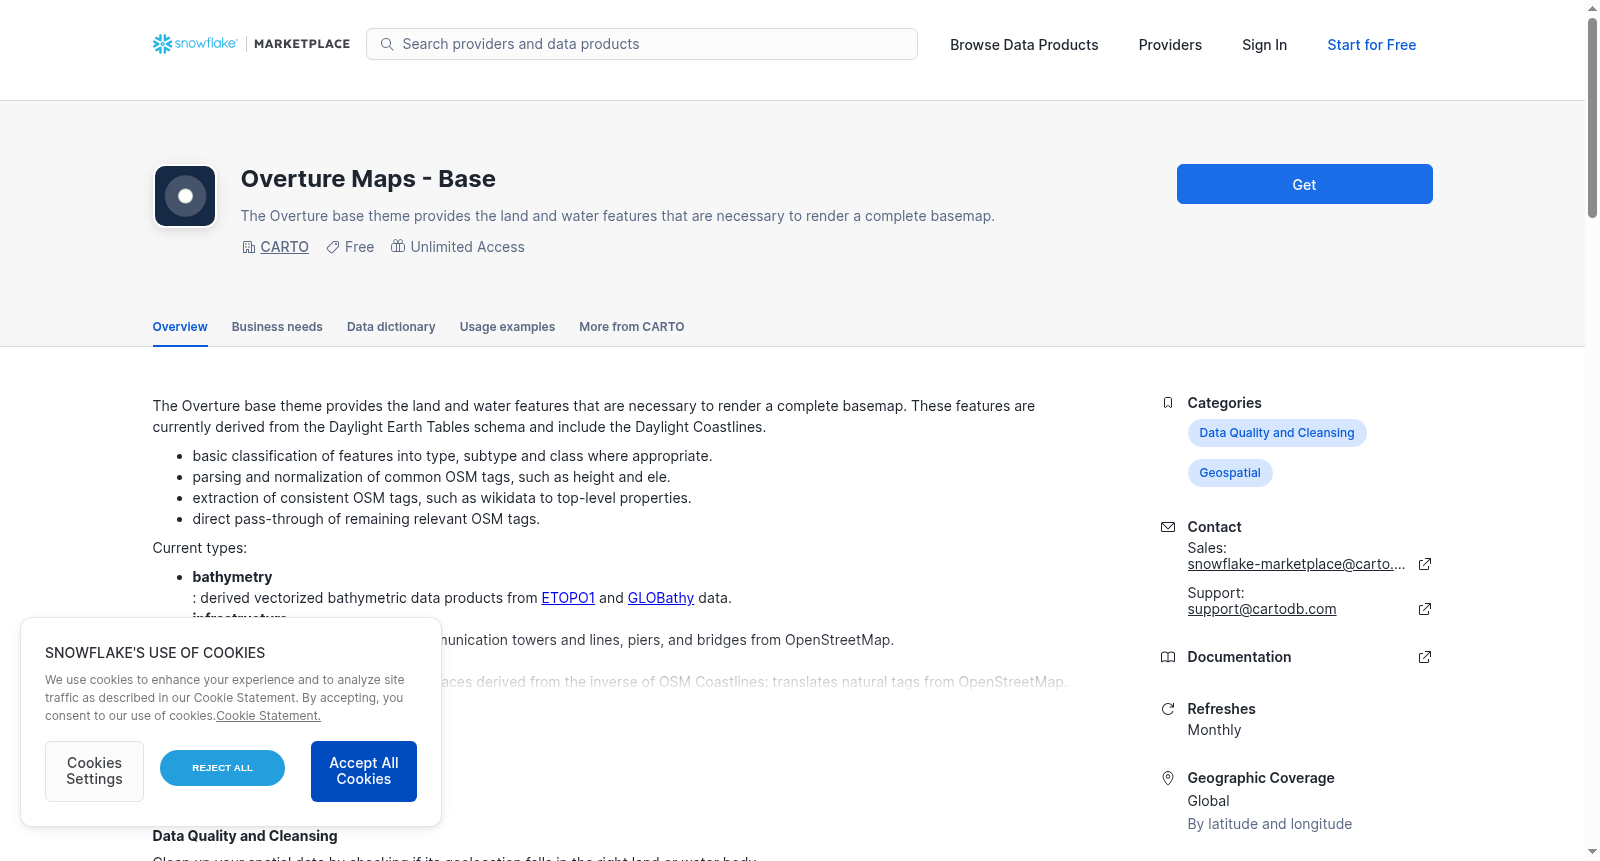Click the Snowflake Marketplace logo
Image resolution: width=1600 pixels, height=861 pixels.
251,44
